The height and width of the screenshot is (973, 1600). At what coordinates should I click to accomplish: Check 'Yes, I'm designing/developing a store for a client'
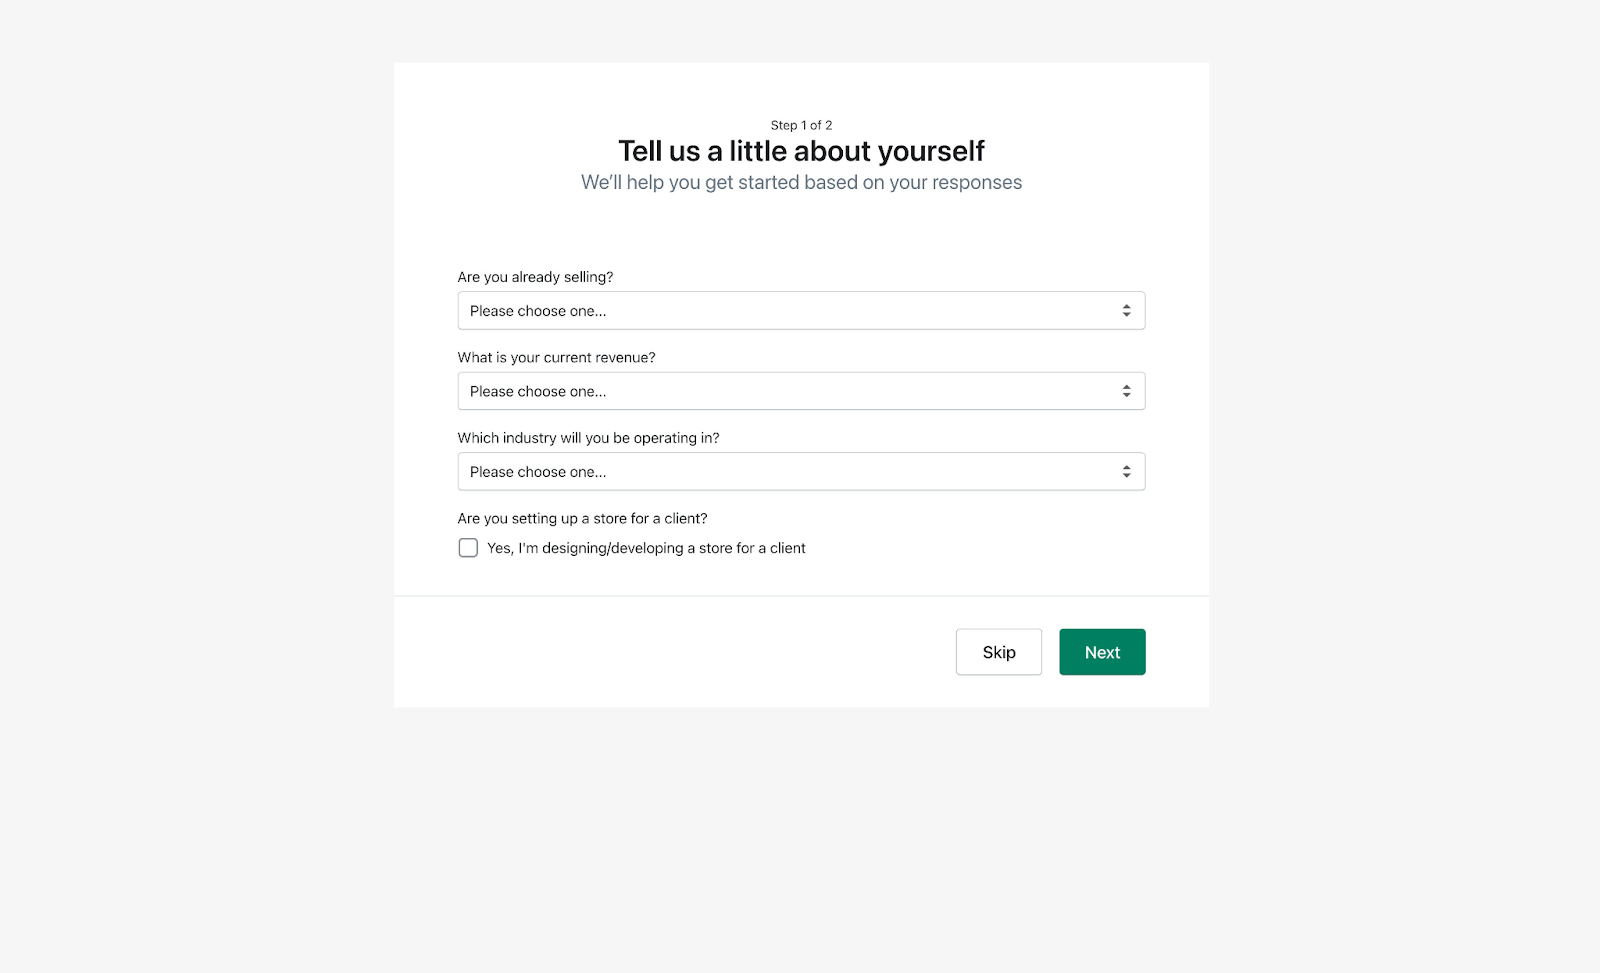[x=468, y=547]
